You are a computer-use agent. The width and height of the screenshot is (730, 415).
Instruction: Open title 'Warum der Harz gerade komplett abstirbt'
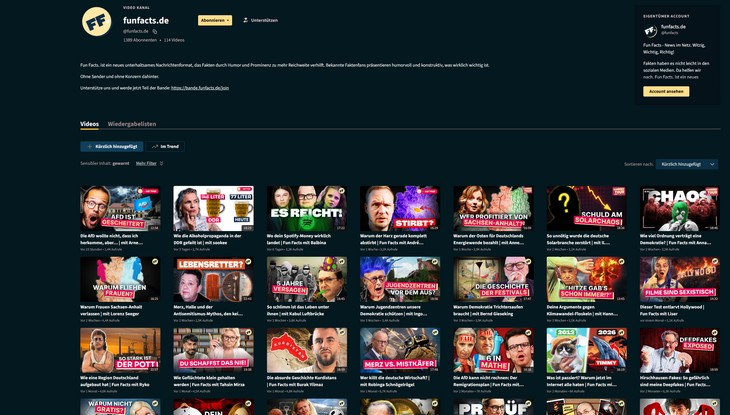393,239
